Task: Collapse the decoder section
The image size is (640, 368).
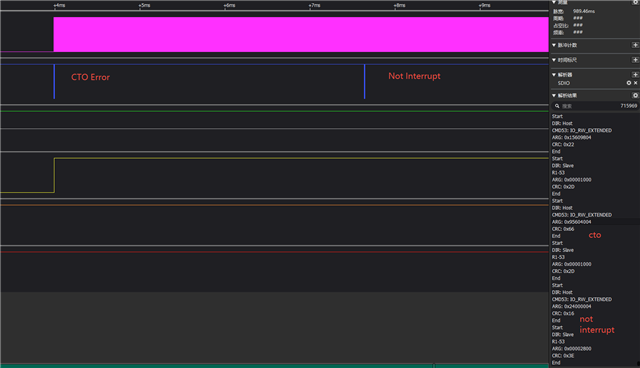Action: 554,75
